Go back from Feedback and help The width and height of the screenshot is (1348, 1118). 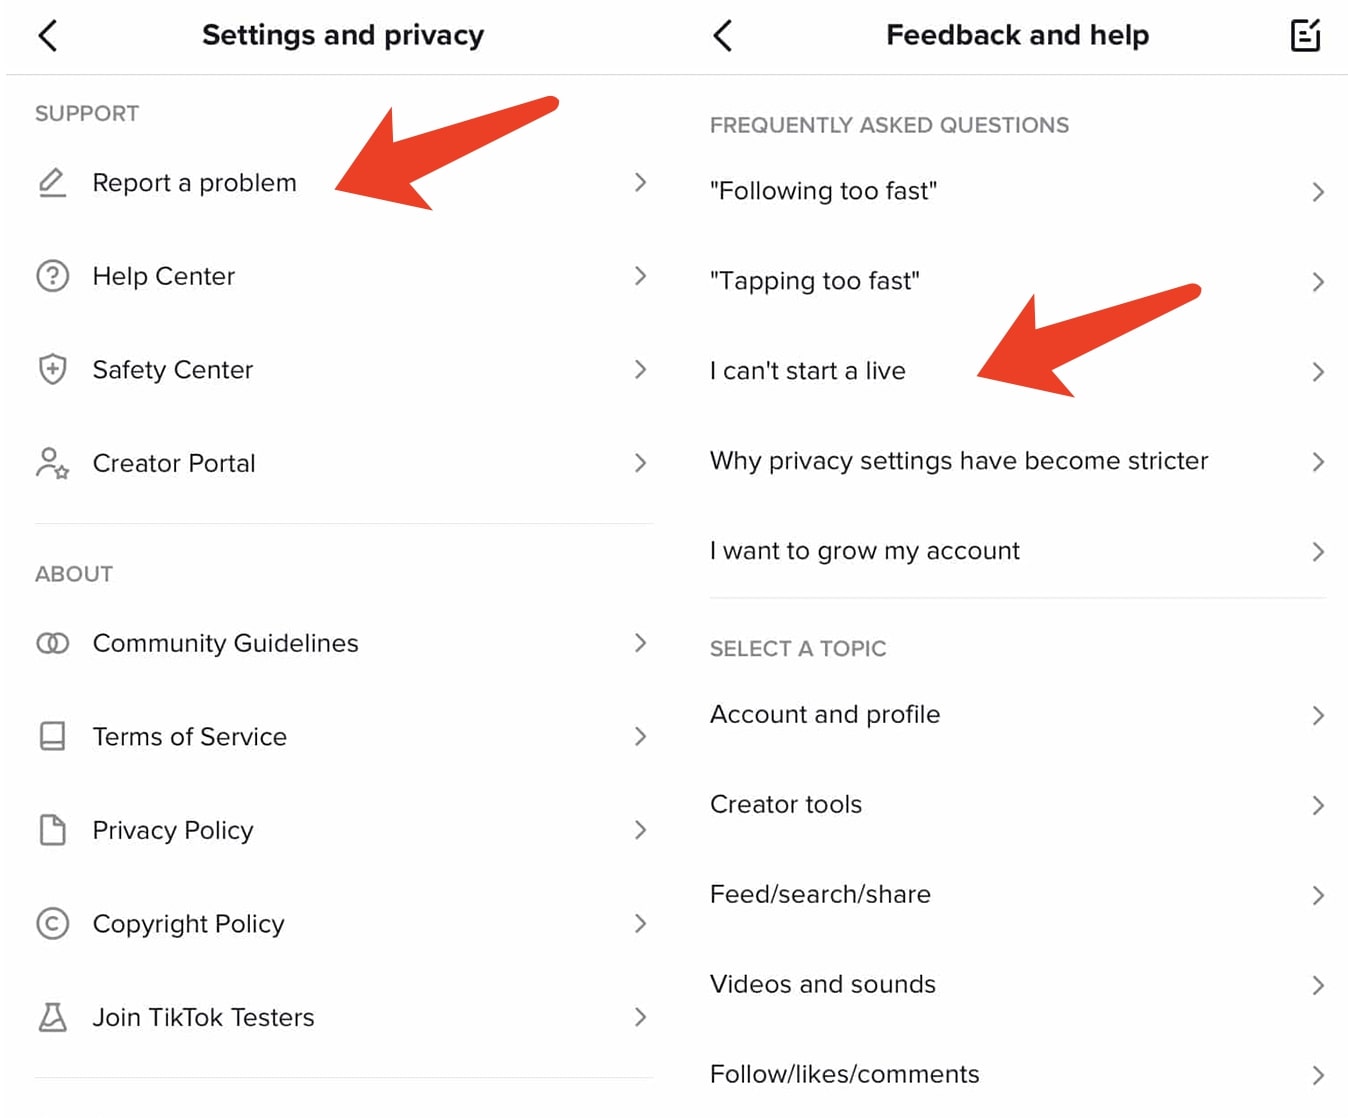coord(723,36)
